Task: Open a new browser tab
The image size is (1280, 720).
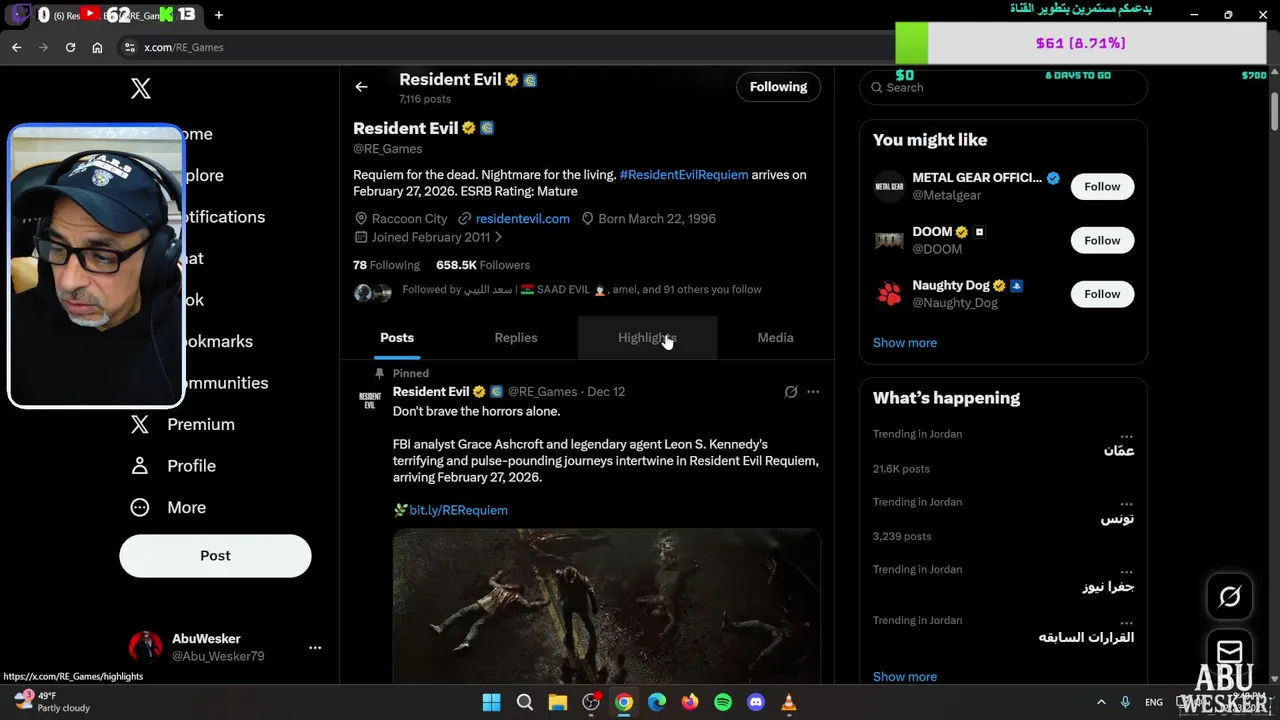Action: click(219, 15)
